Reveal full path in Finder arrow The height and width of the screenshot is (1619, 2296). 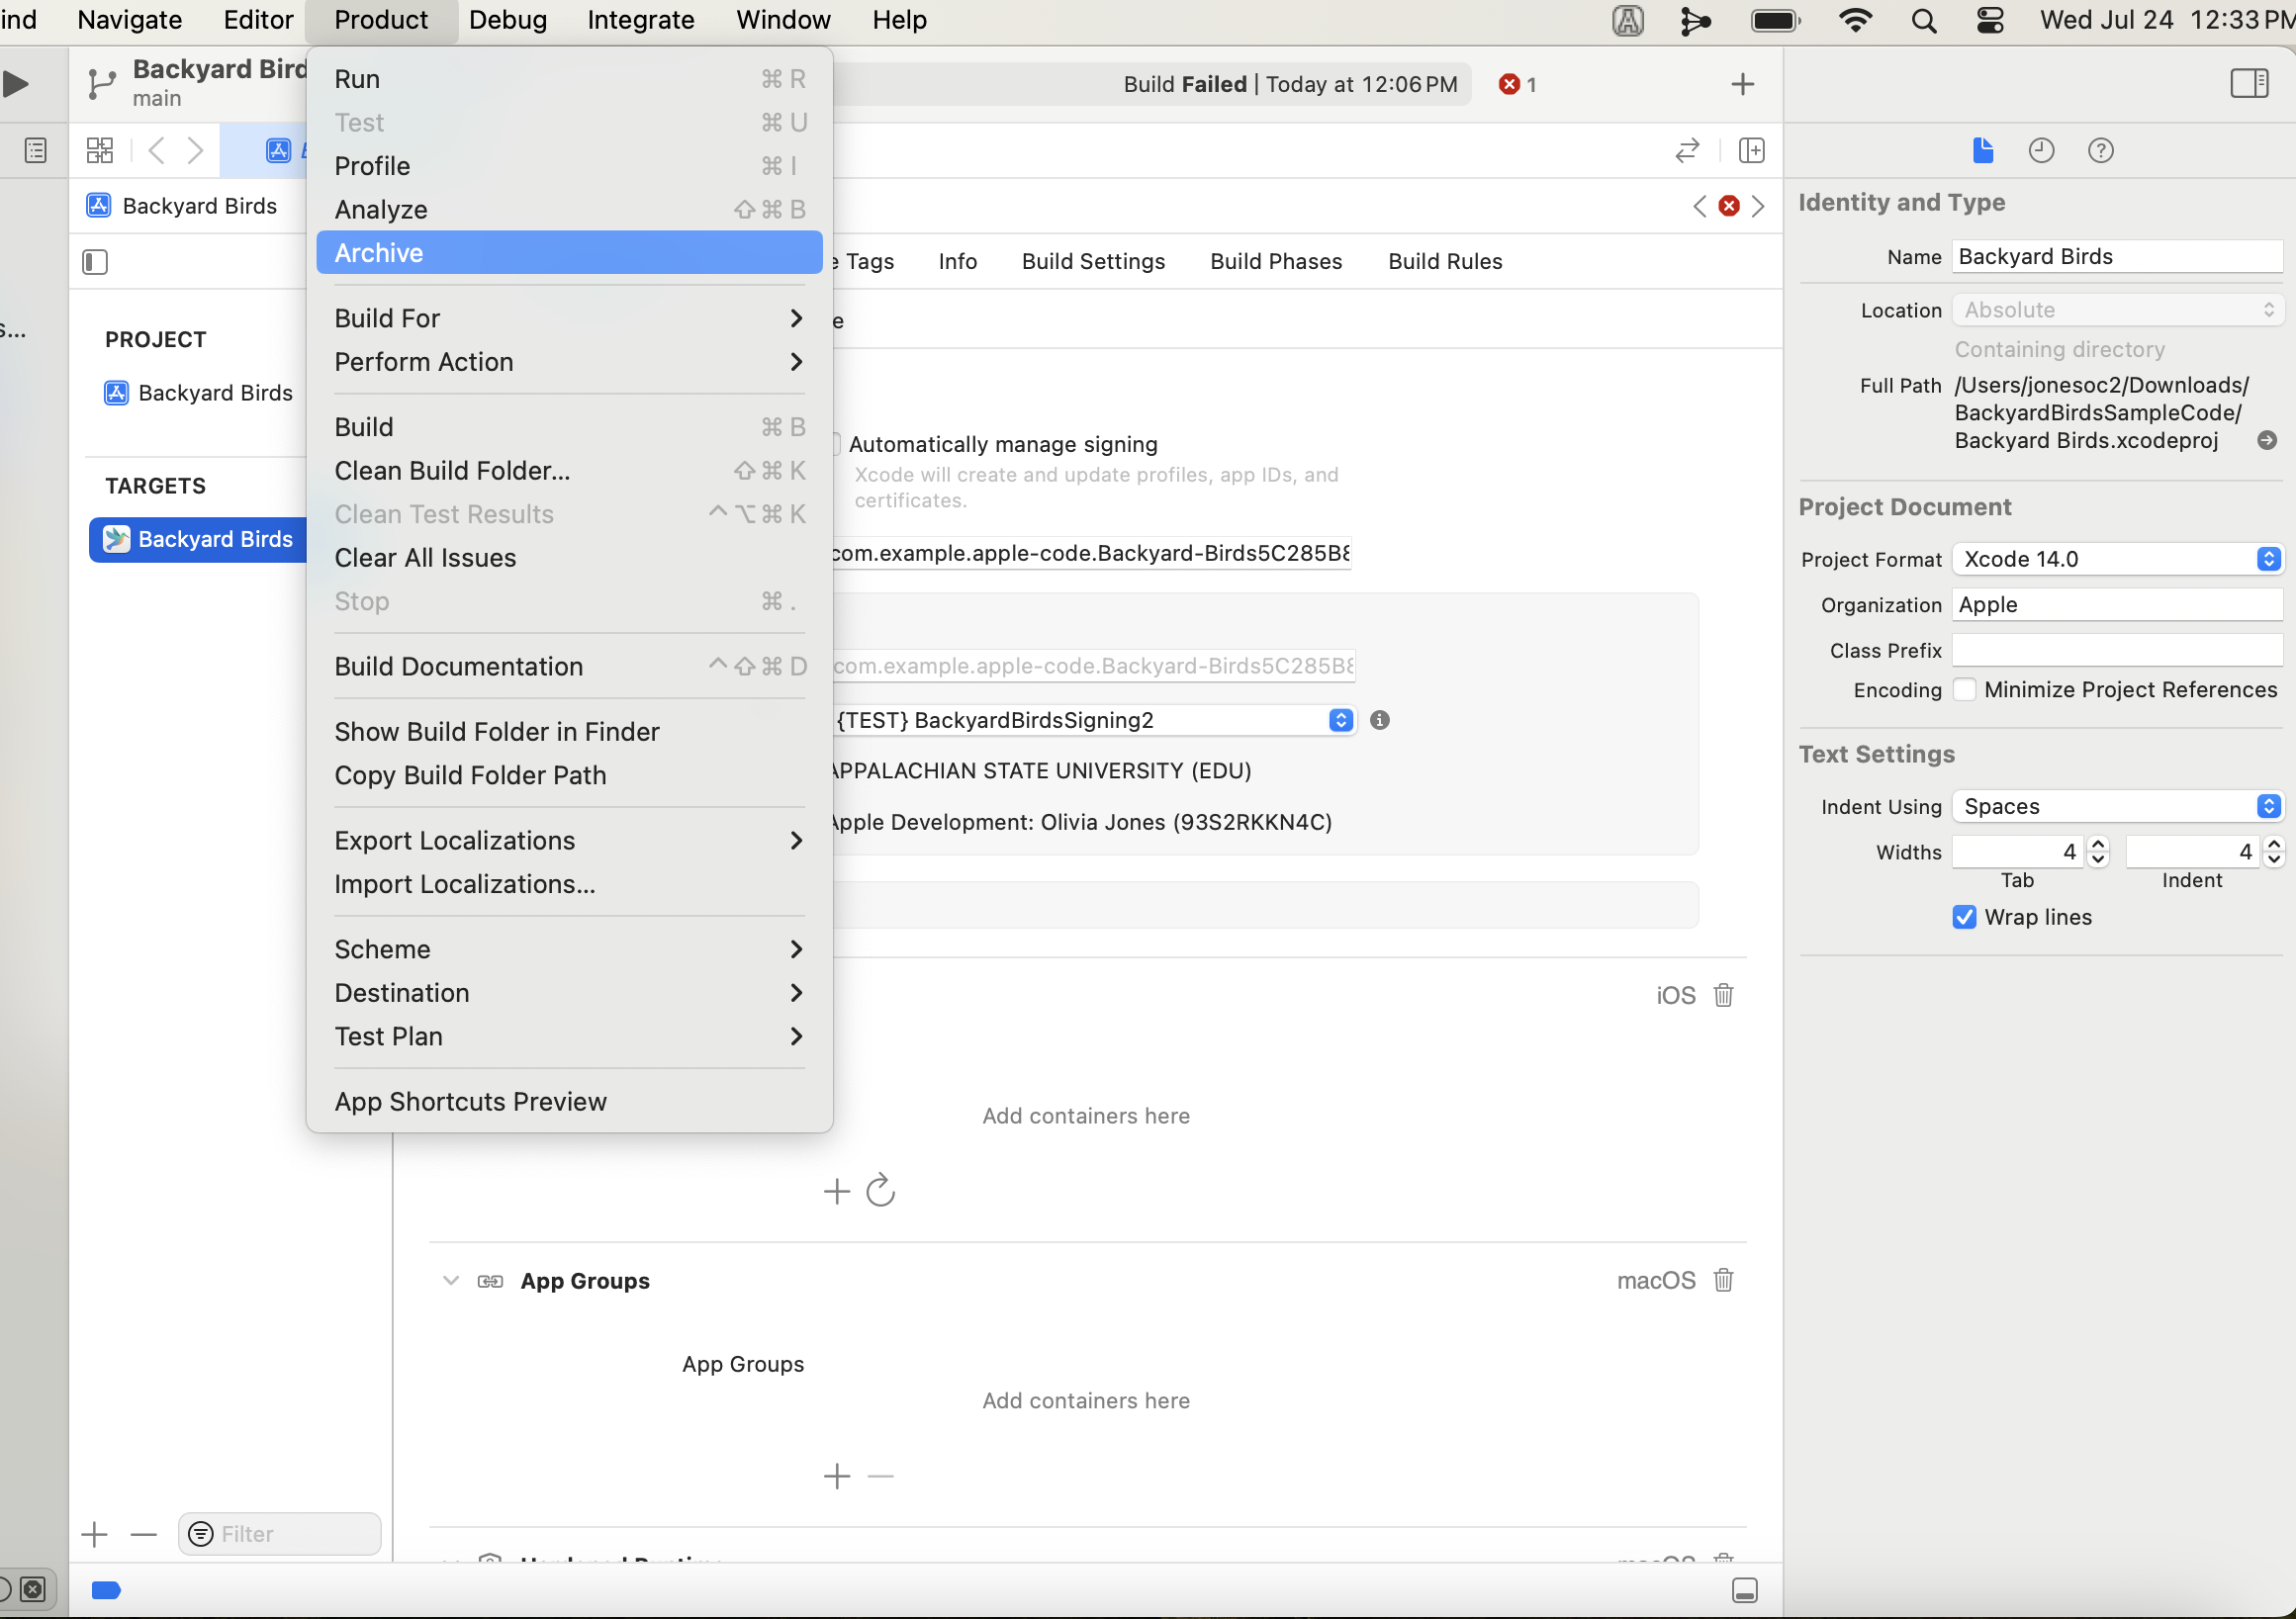(2267, 440)
